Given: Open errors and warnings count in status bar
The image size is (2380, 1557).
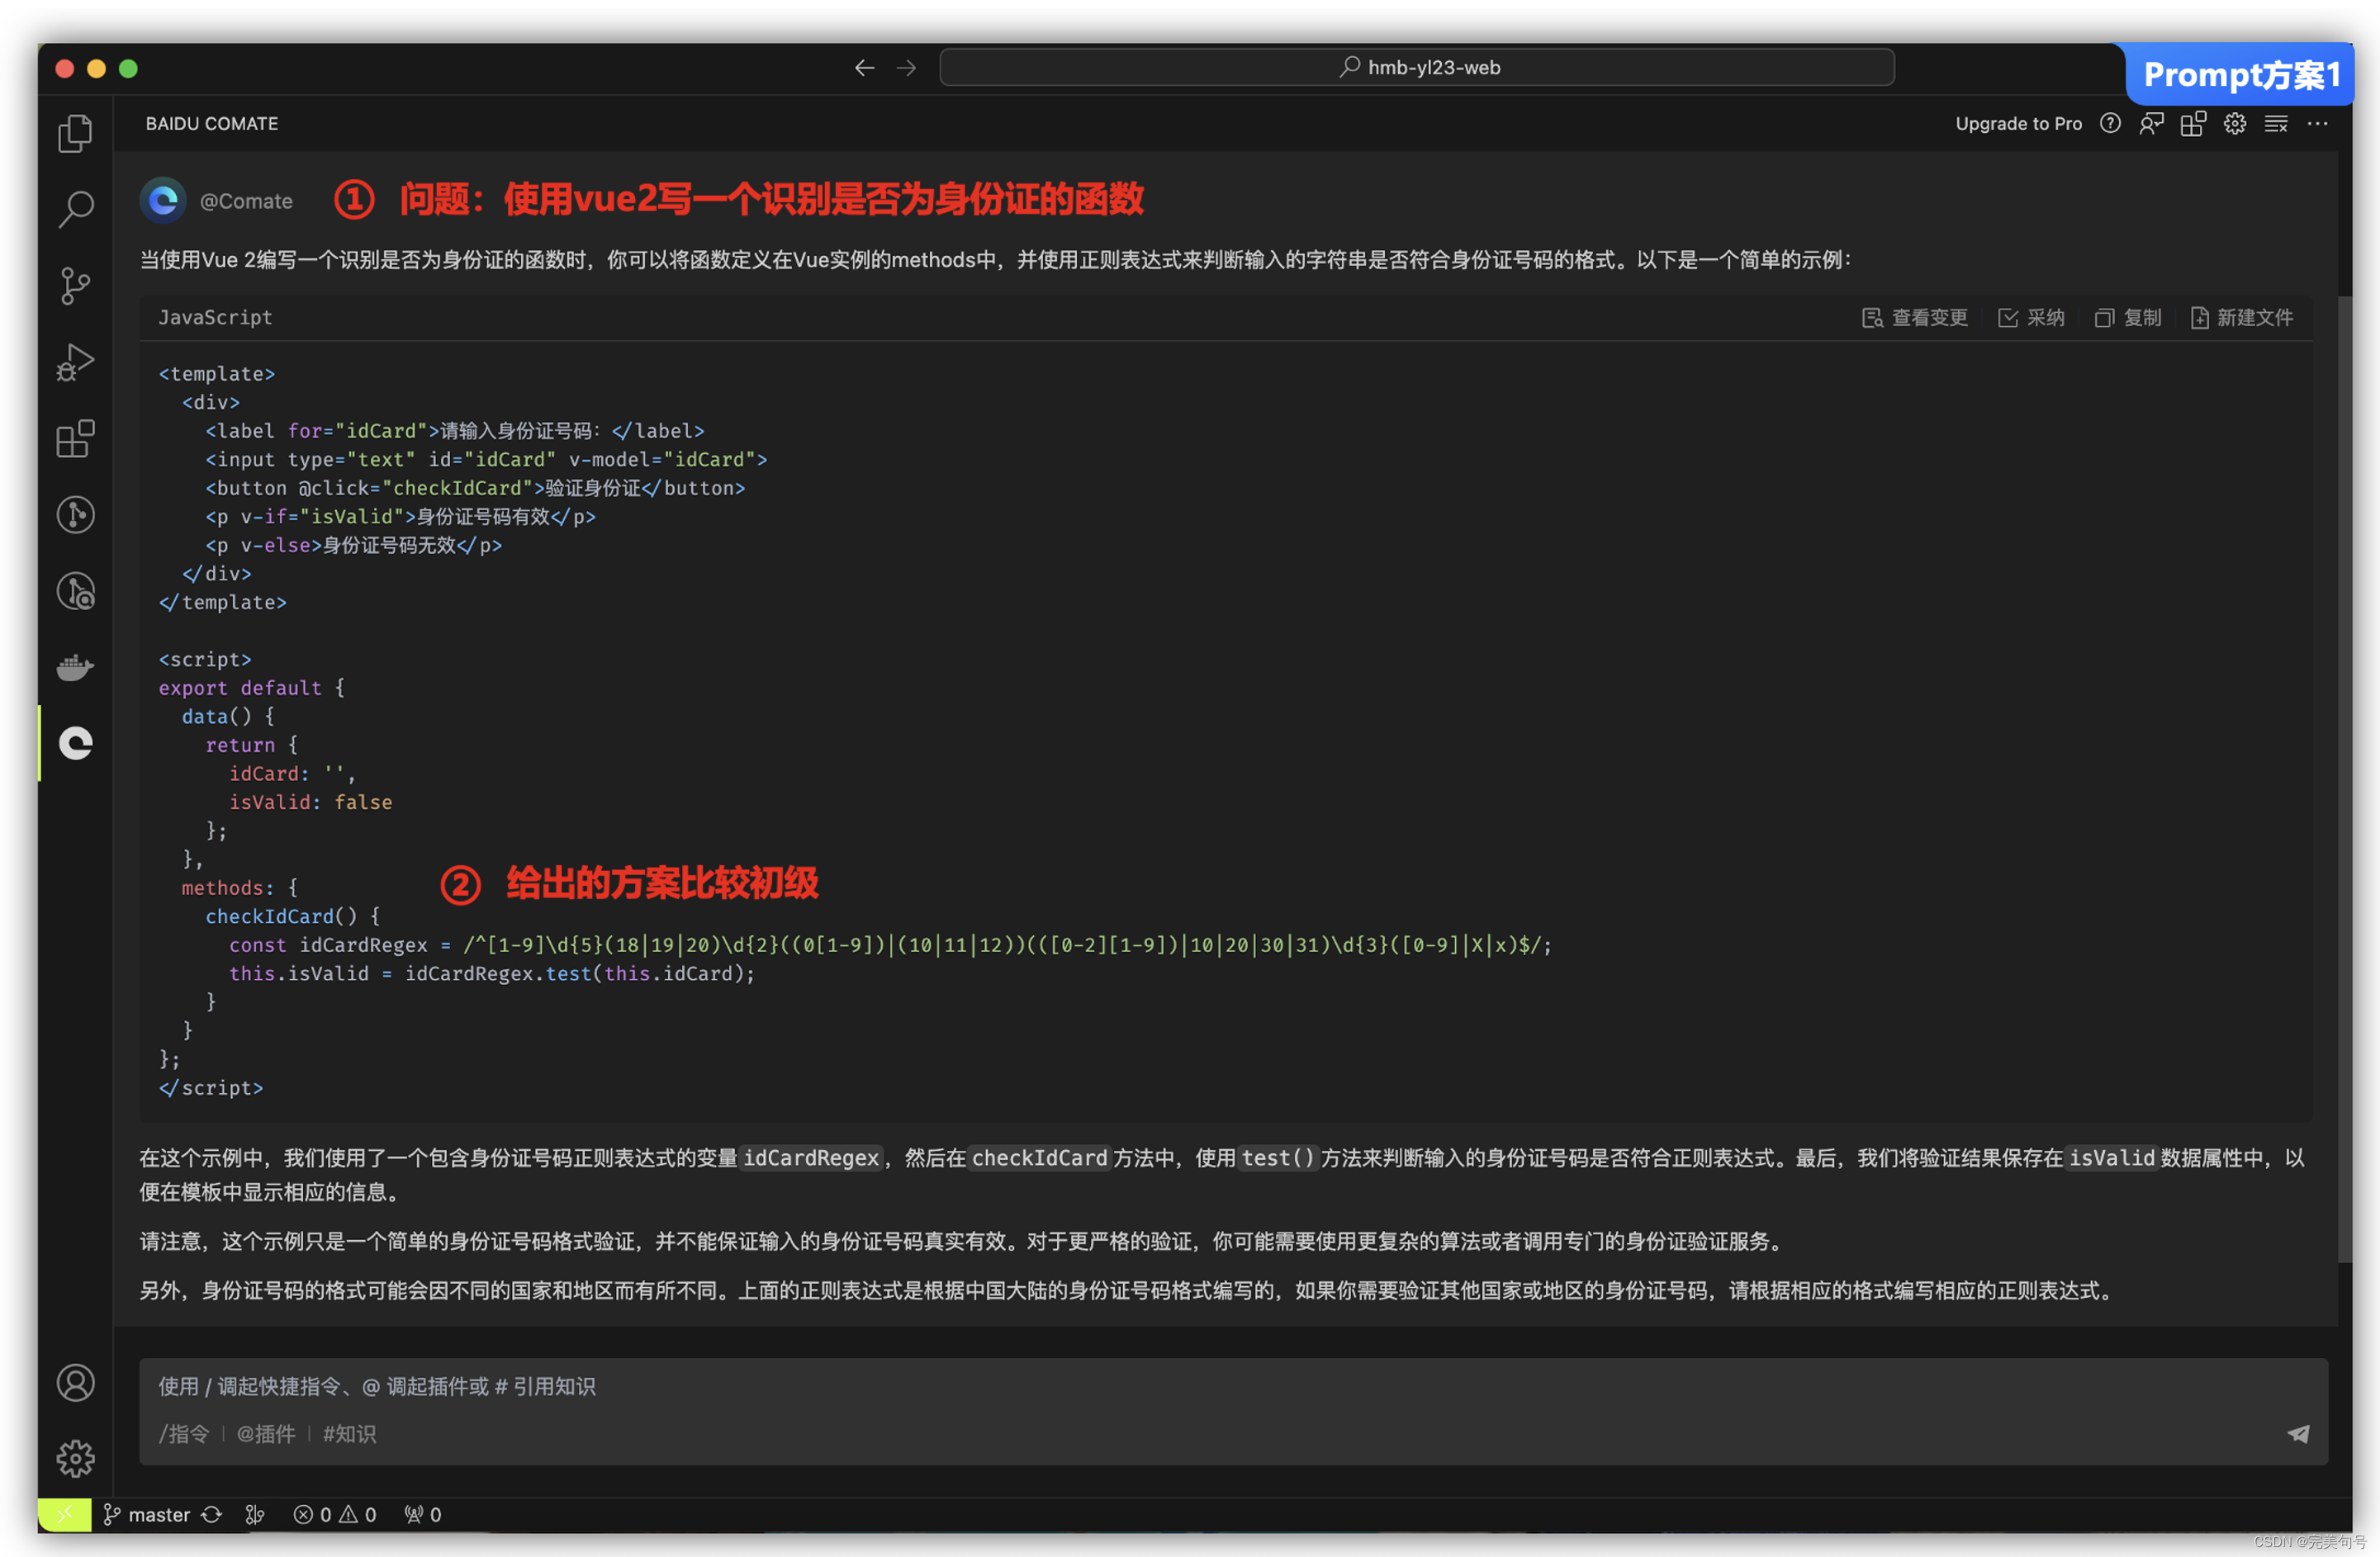Looking at the screenshot, I should tap(335, 1515).
